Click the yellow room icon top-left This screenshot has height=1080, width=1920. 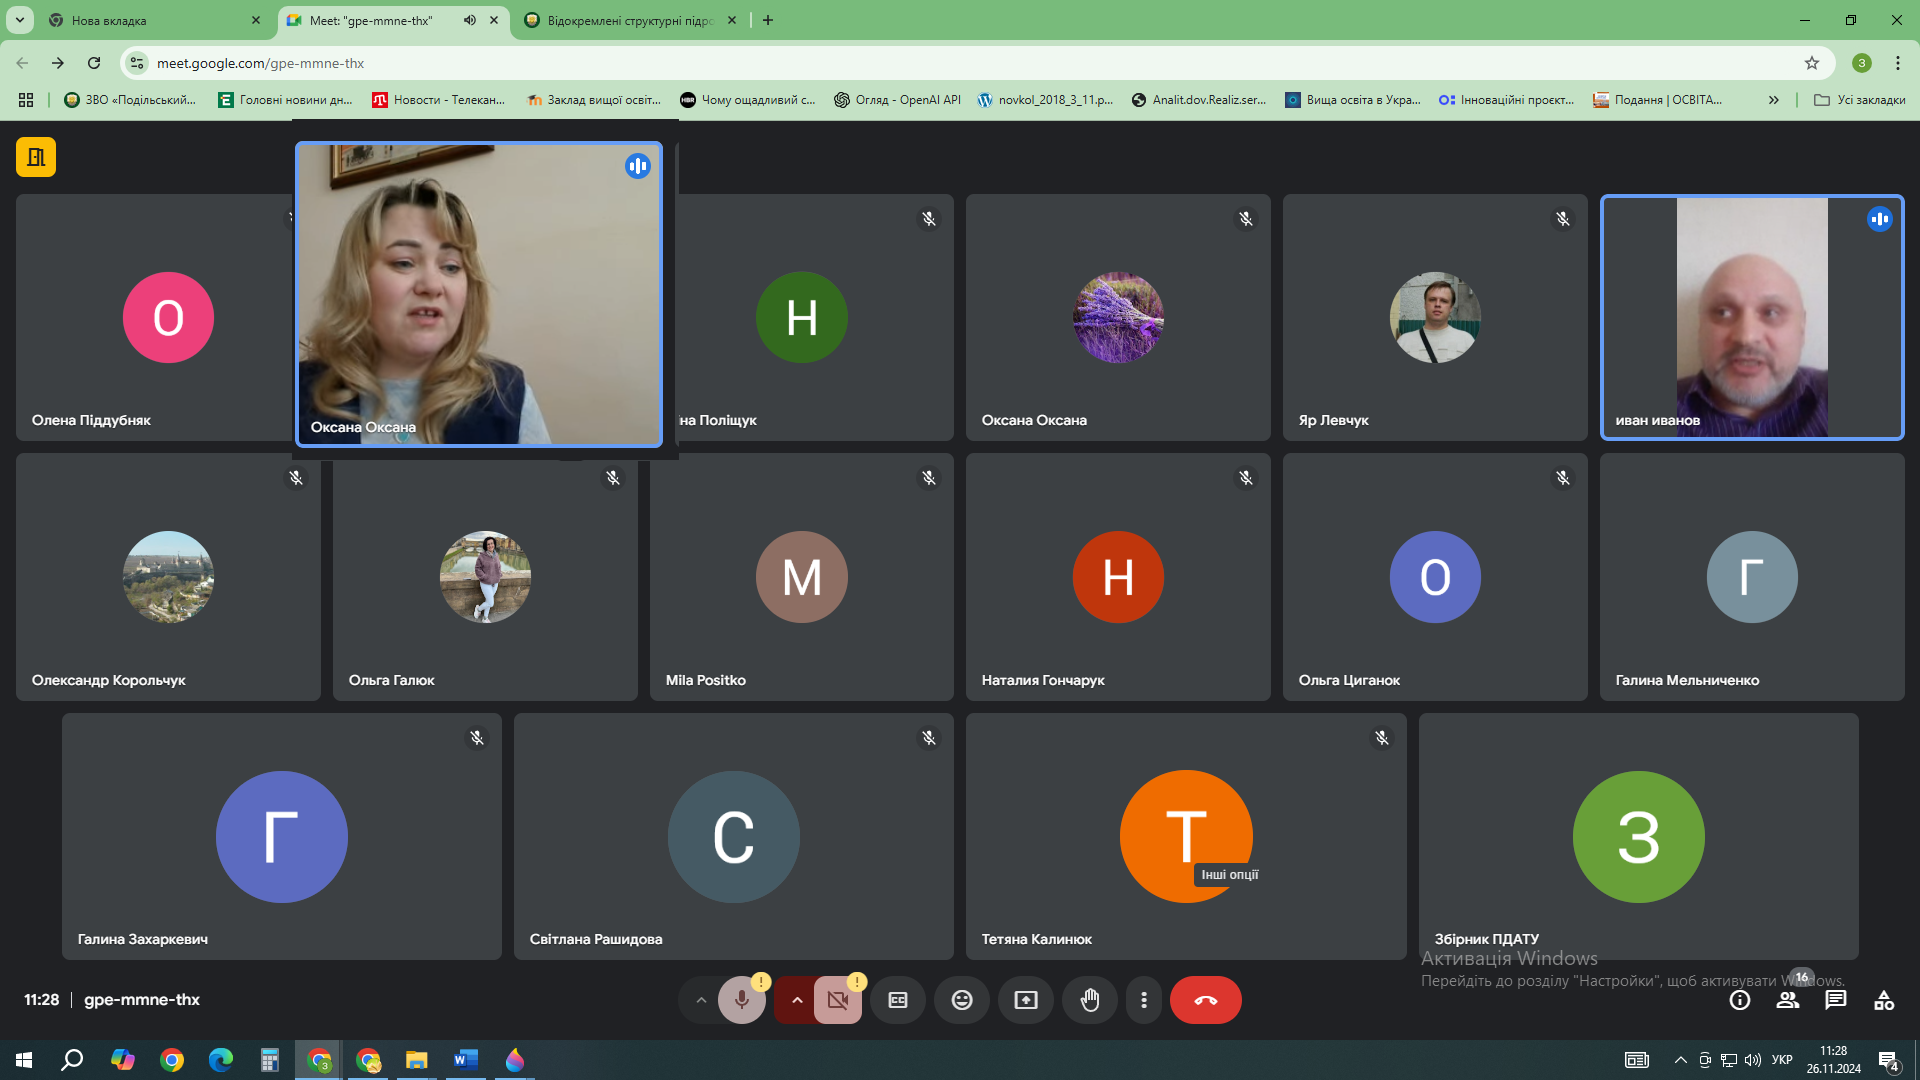click(36, 157)
